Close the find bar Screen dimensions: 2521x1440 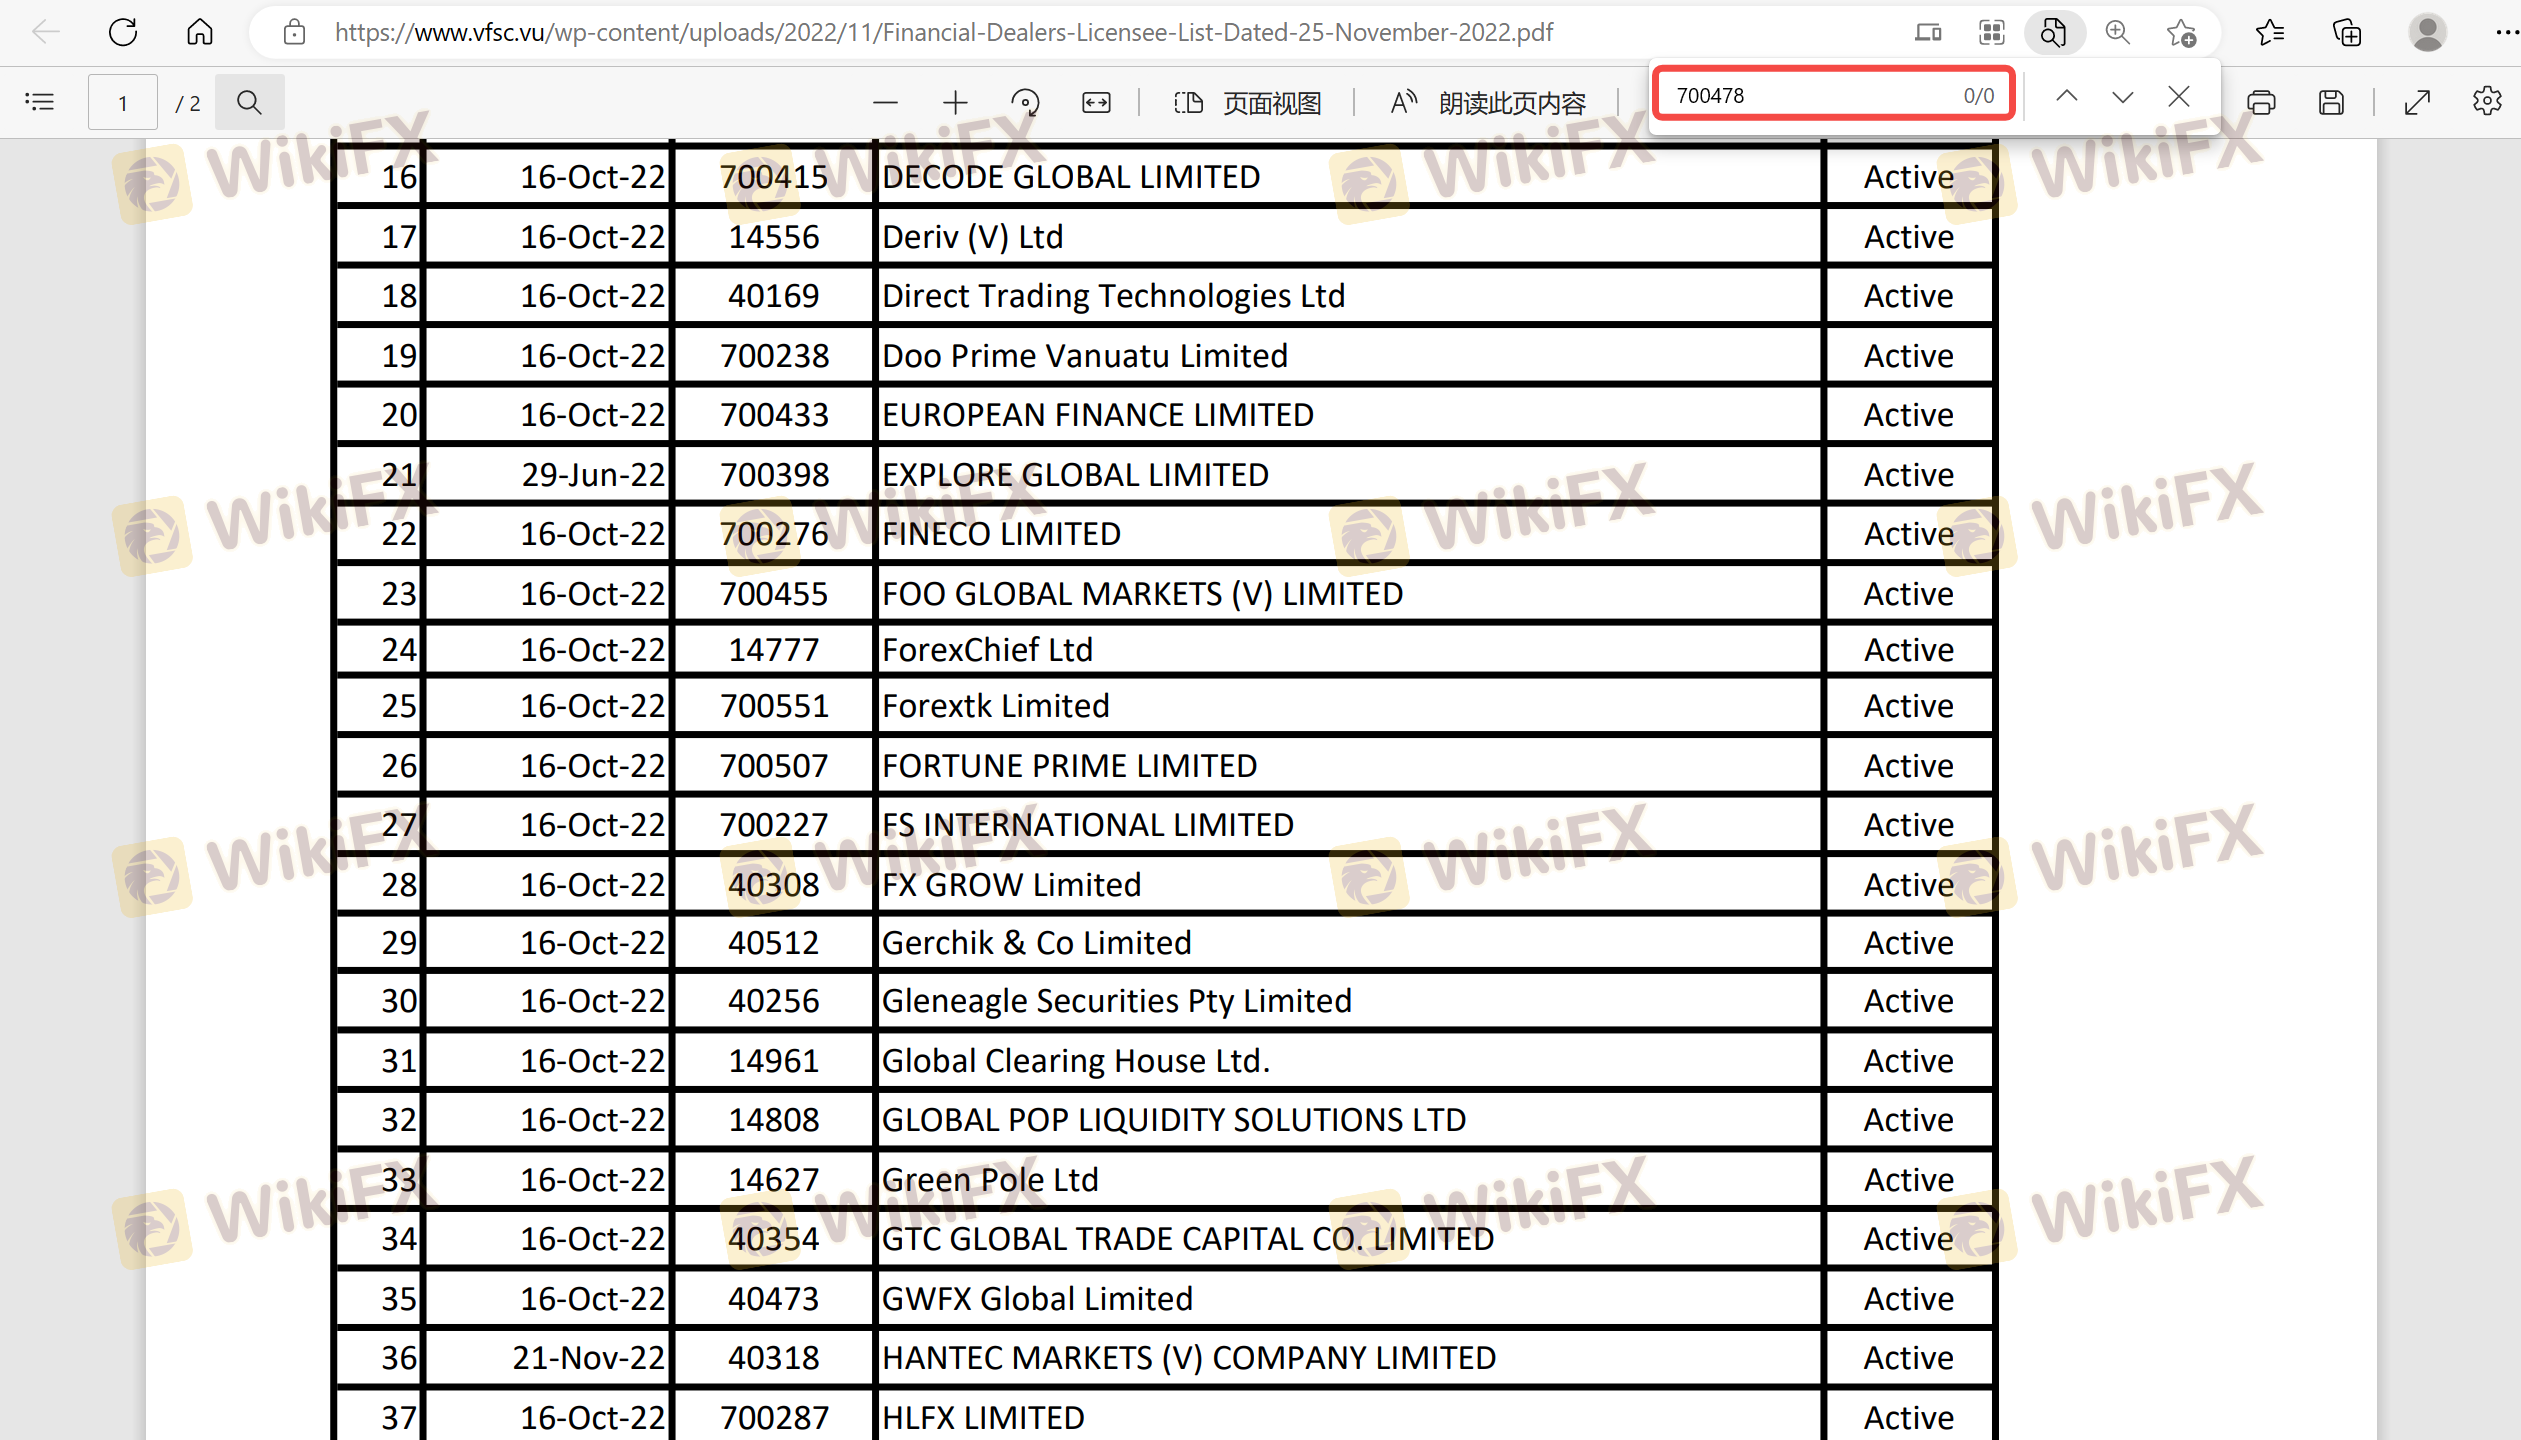(x=2179, y=96)
